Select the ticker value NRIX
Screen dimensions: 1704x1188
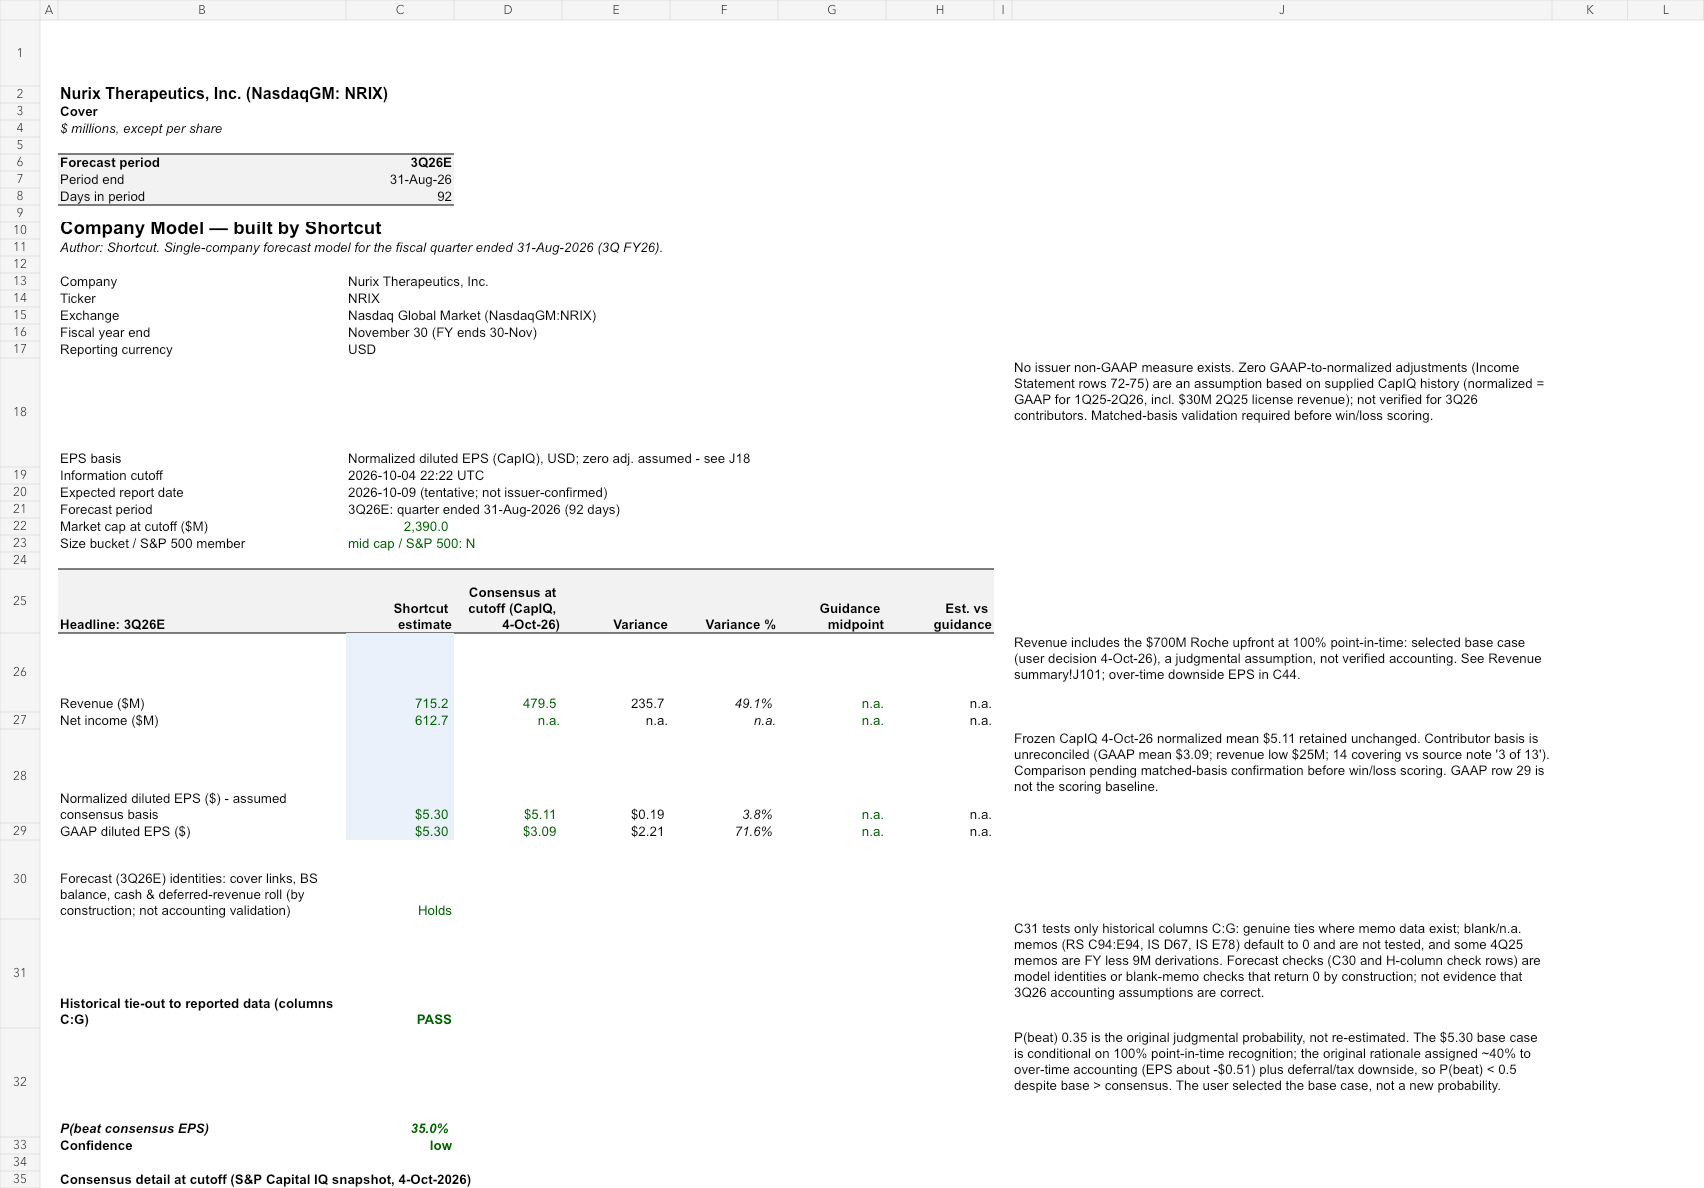[x=364, y=298]
